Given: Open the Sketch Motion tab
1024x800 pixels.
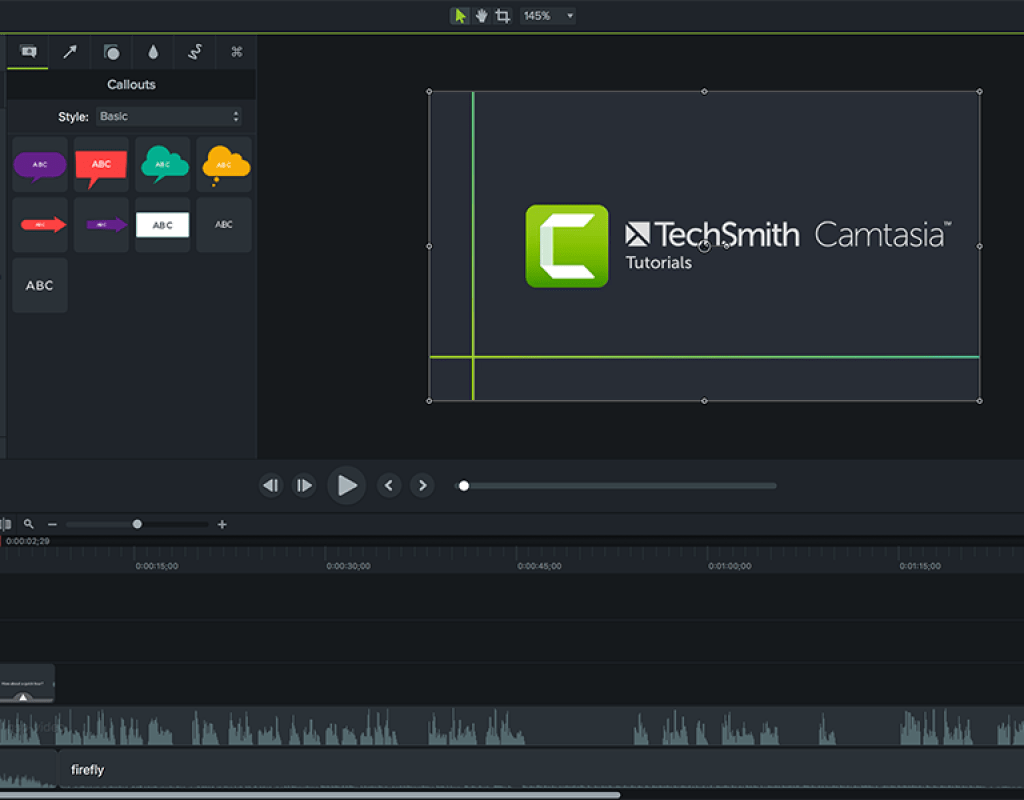Looking at the screenshot, I should [x=195, y=52].
